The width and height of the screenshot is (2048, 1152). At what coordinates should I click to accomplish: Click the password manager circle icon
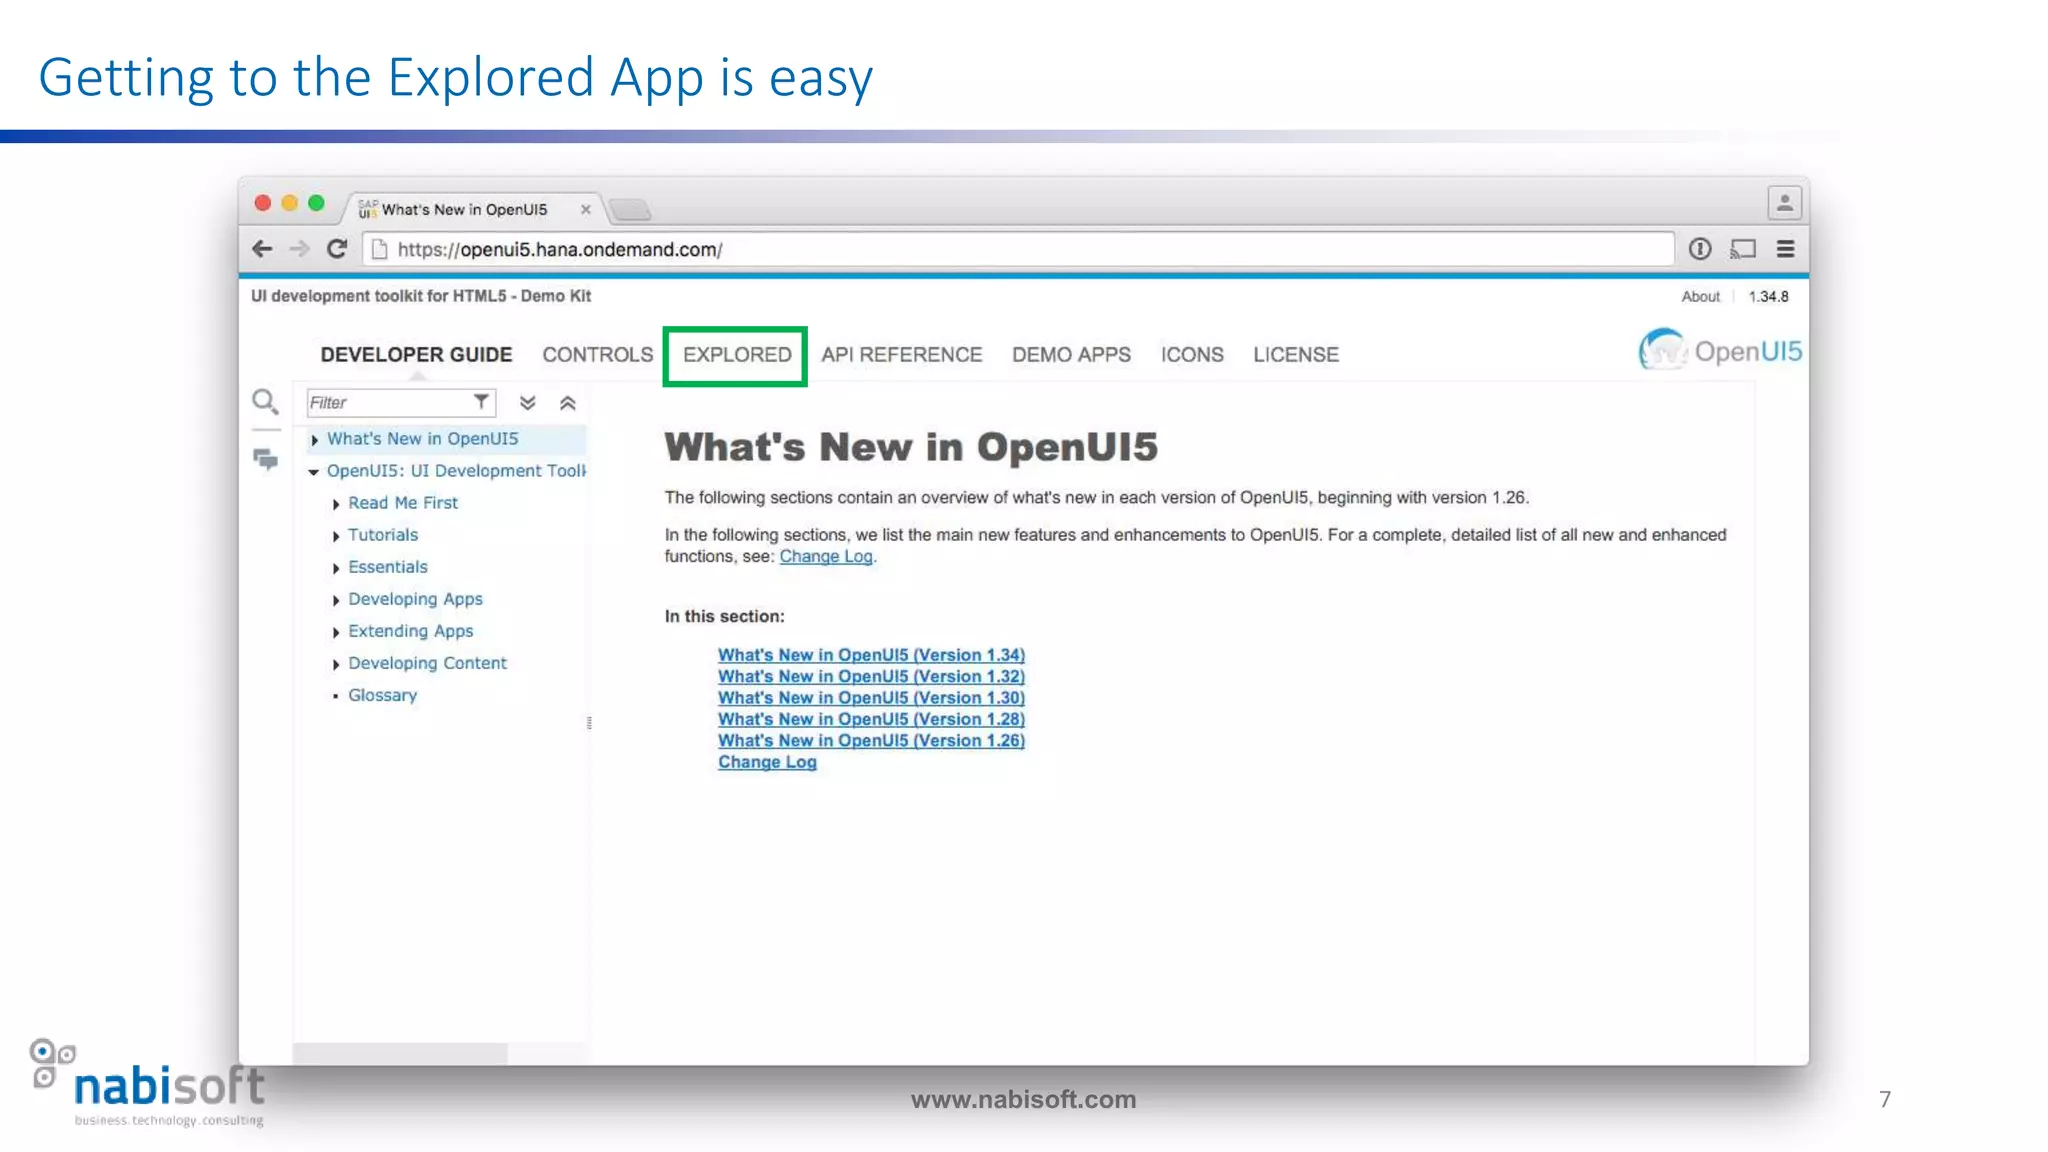[x=1700, y=249]
